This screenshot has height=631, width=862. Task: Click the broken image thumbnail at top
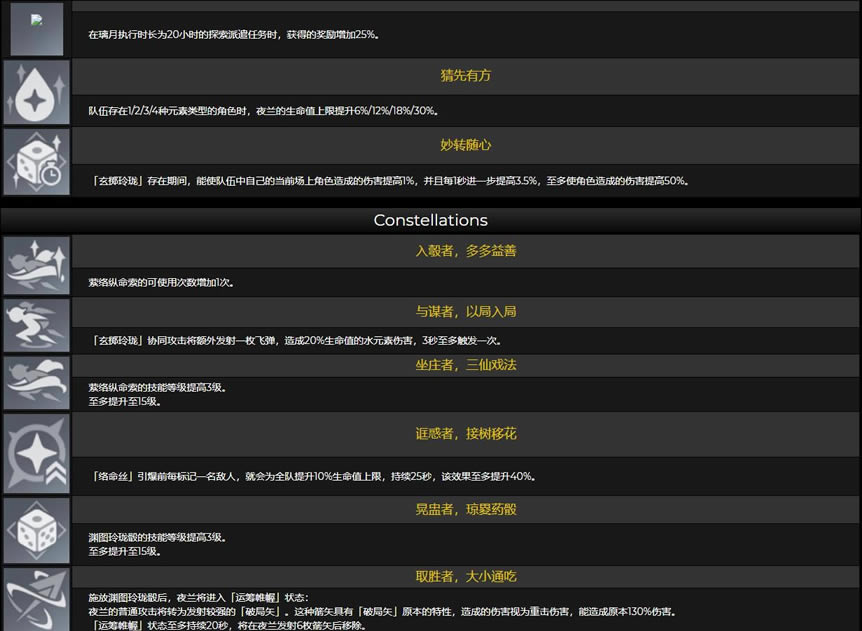(x=36, y=28)
